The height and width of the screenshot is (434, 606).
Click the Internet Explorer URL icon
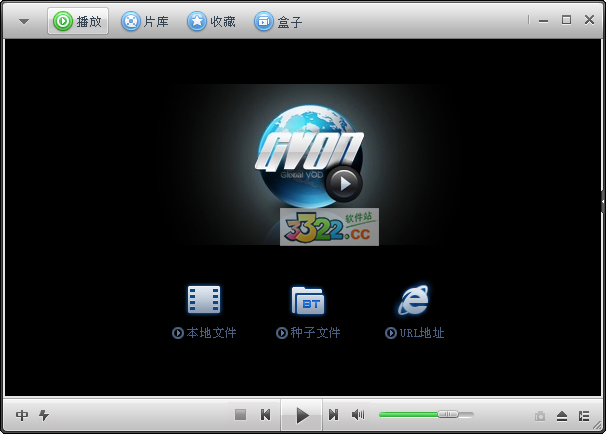(x=414, y=300)
